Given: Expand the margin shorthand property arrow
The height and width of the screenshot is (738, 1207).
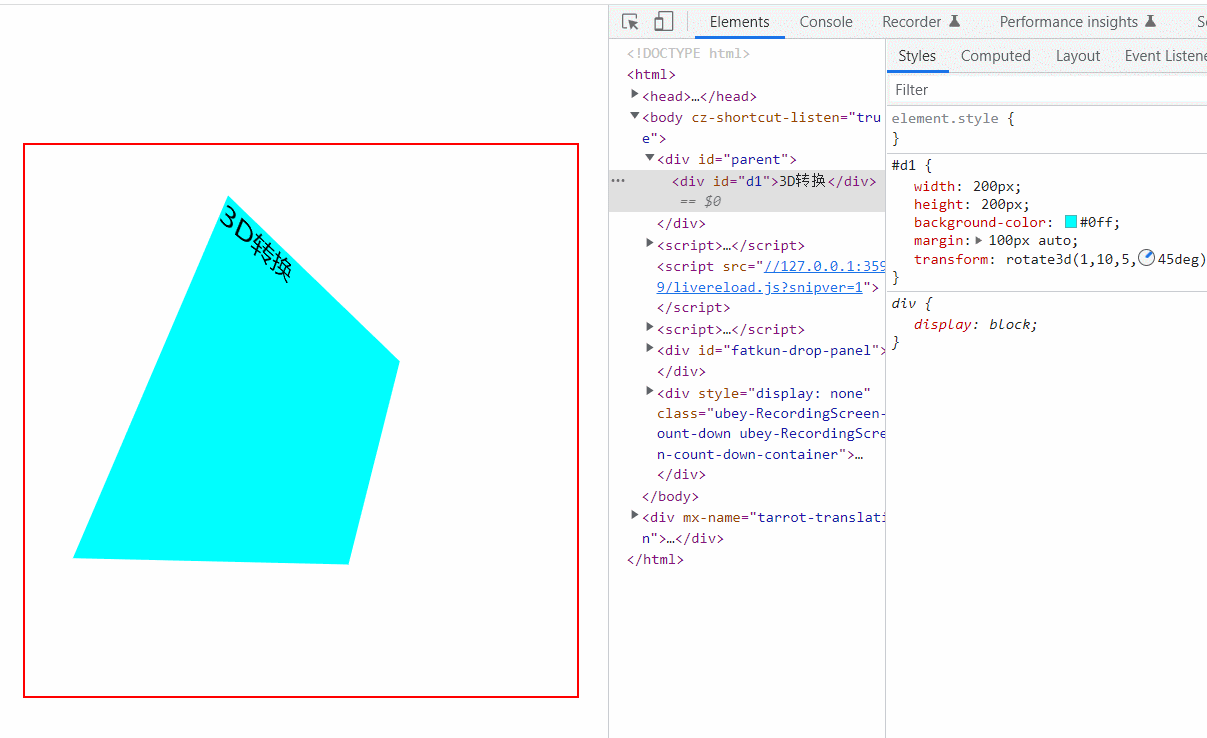Looking at the screenshot, I should (x=979, y=241).
